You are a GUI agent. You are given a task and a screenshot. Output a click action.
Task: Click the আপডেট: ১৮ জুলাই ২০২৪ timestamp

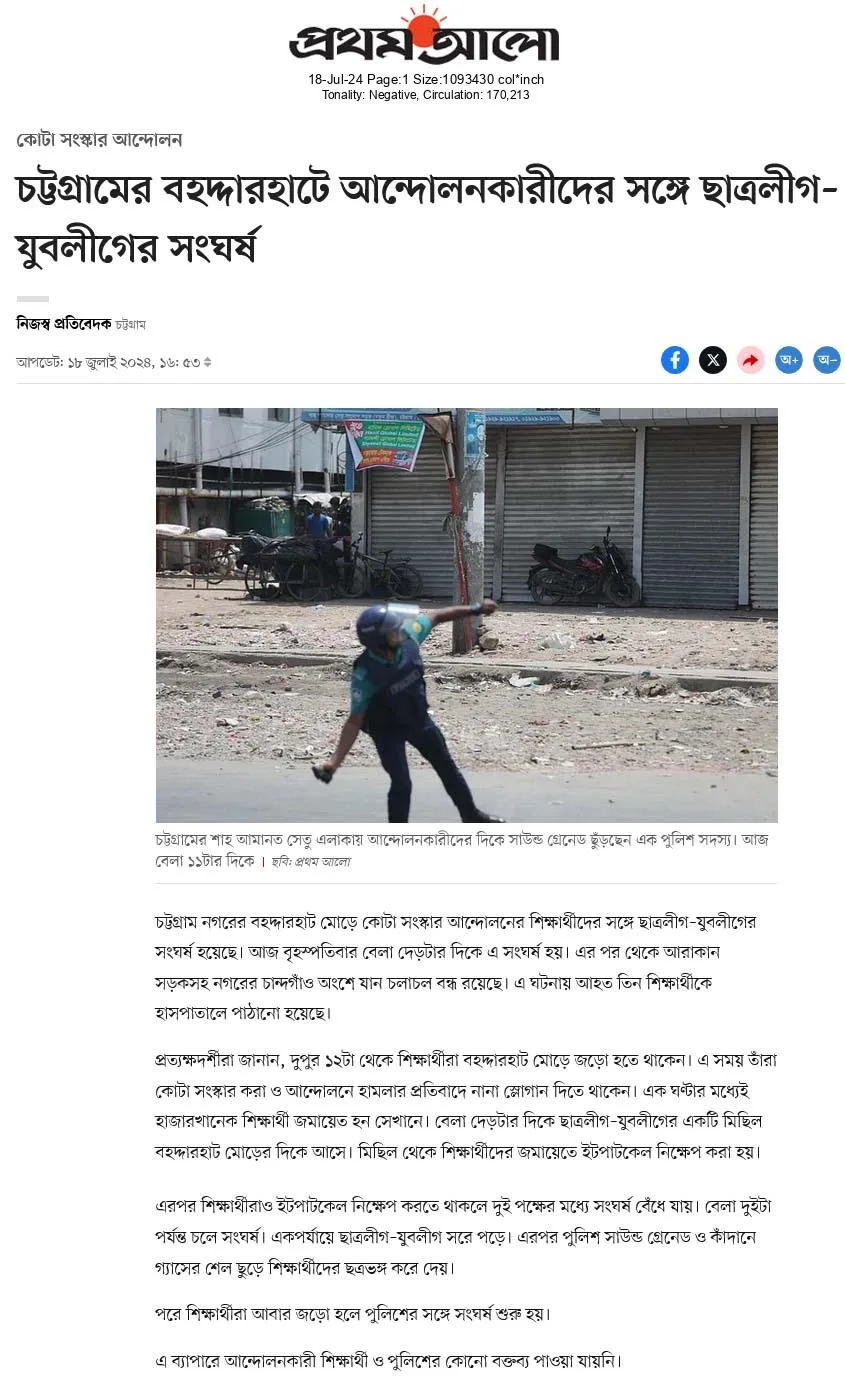coord(108,362)
